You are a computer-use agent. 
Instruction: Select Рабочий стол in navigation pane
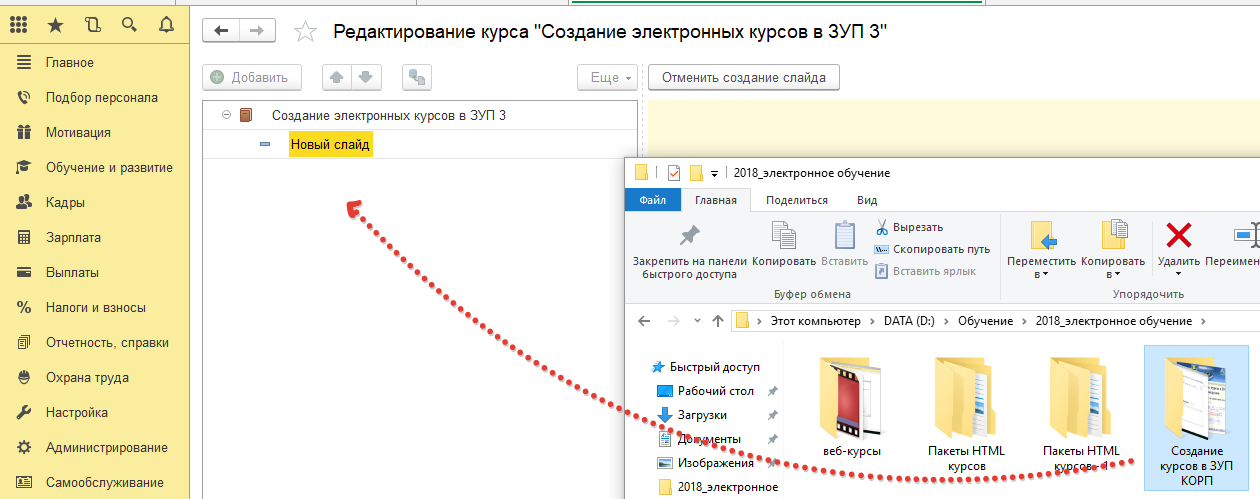coord(705,391)
